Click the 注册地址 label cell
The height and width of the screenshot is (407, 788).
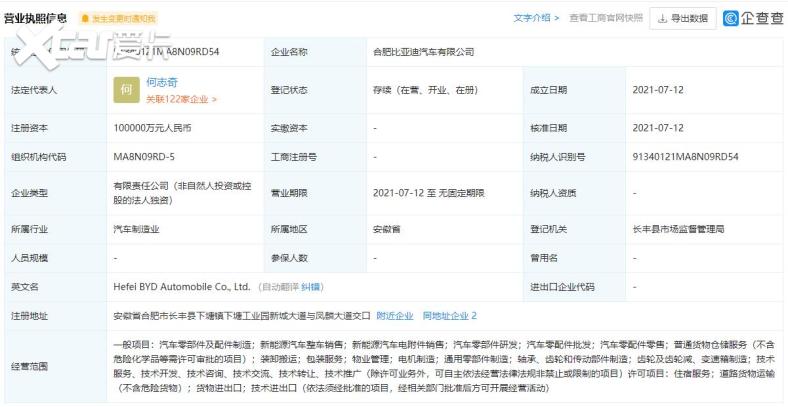pos(56,316)
